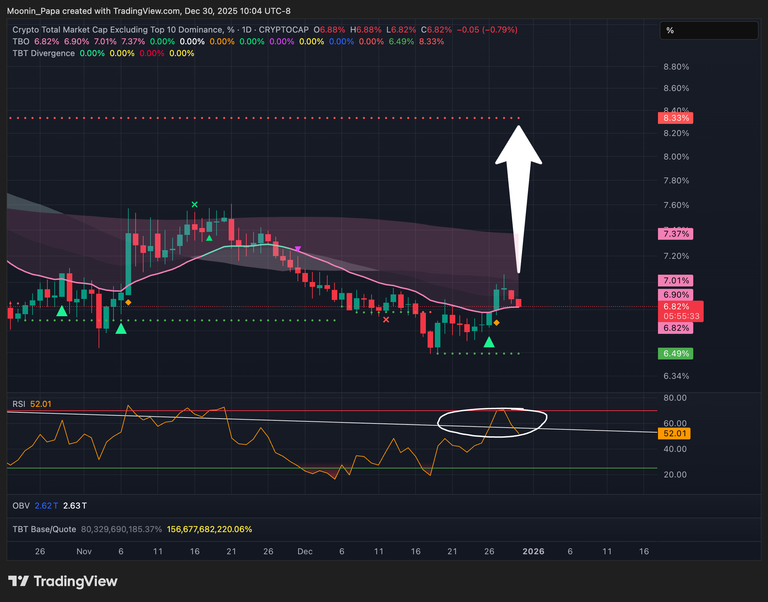768x602 pixels.
Task: Click the TradingView logo
Action: click(x=63, y=581)
